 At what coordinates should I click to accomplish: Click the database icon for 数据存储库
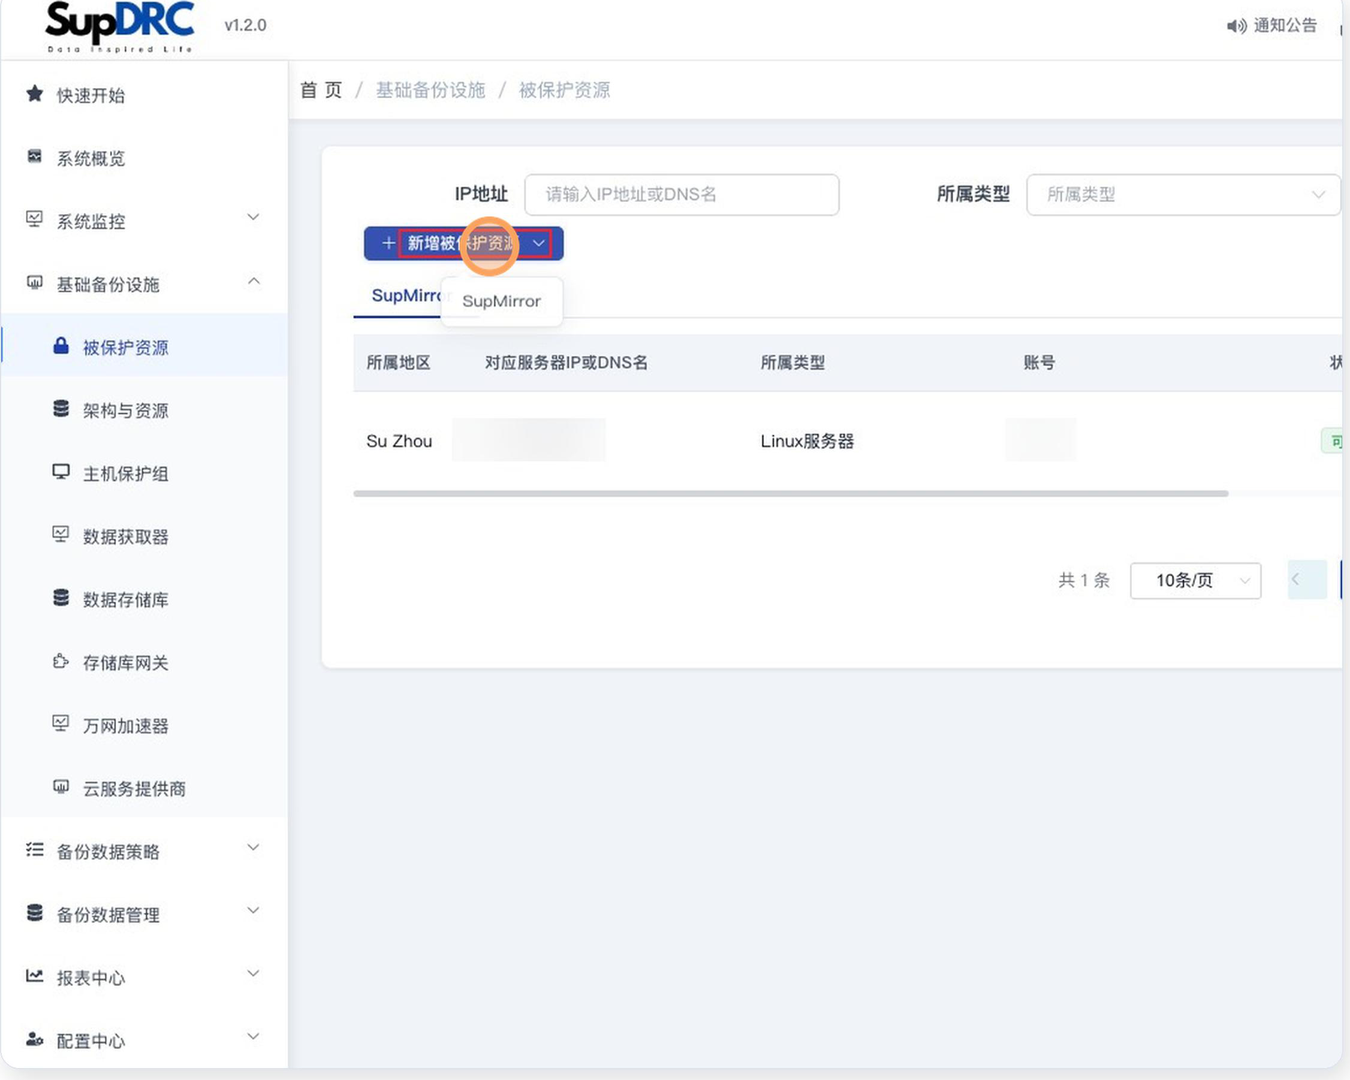coord(61,598)
